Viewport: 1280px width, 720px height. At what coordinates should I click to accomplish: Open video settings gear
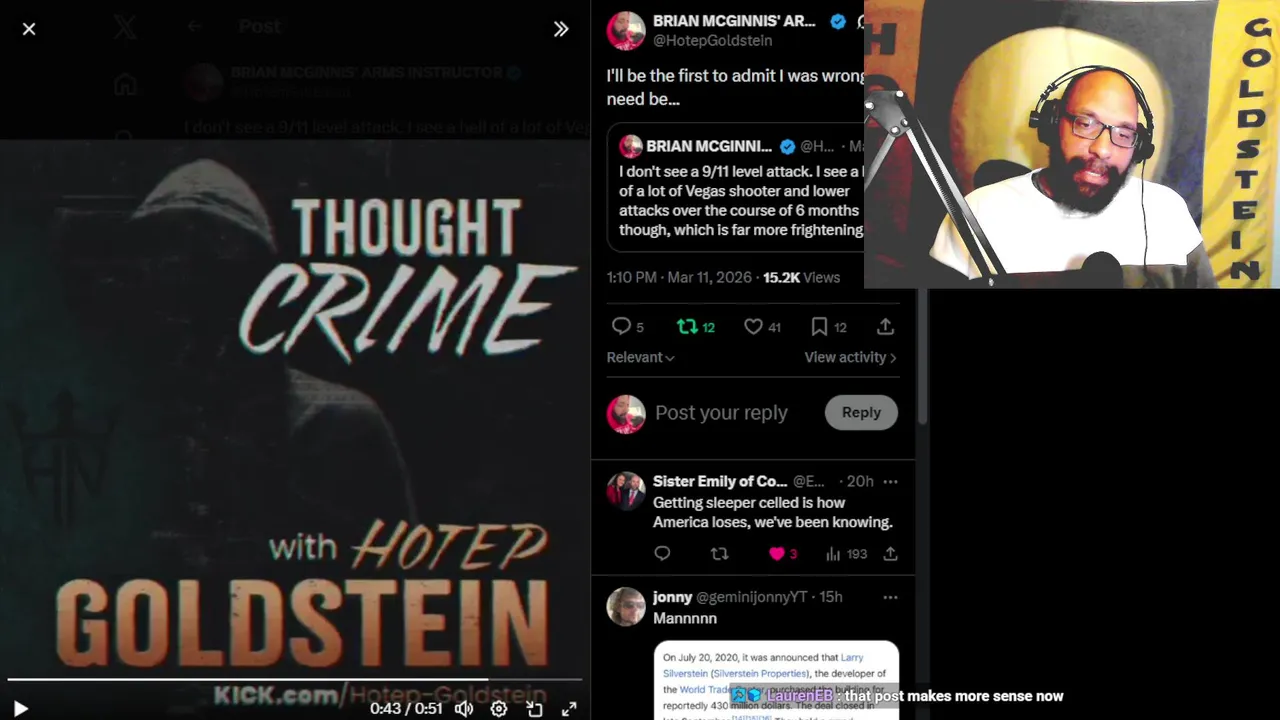(x=499, y=708)
